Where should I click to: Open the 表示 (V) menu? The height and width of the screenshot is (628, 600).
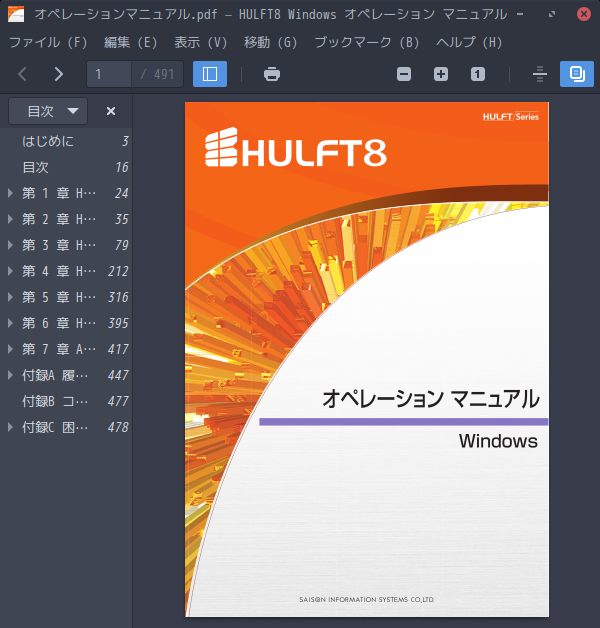pyautogui.click(x=200, y=42)
